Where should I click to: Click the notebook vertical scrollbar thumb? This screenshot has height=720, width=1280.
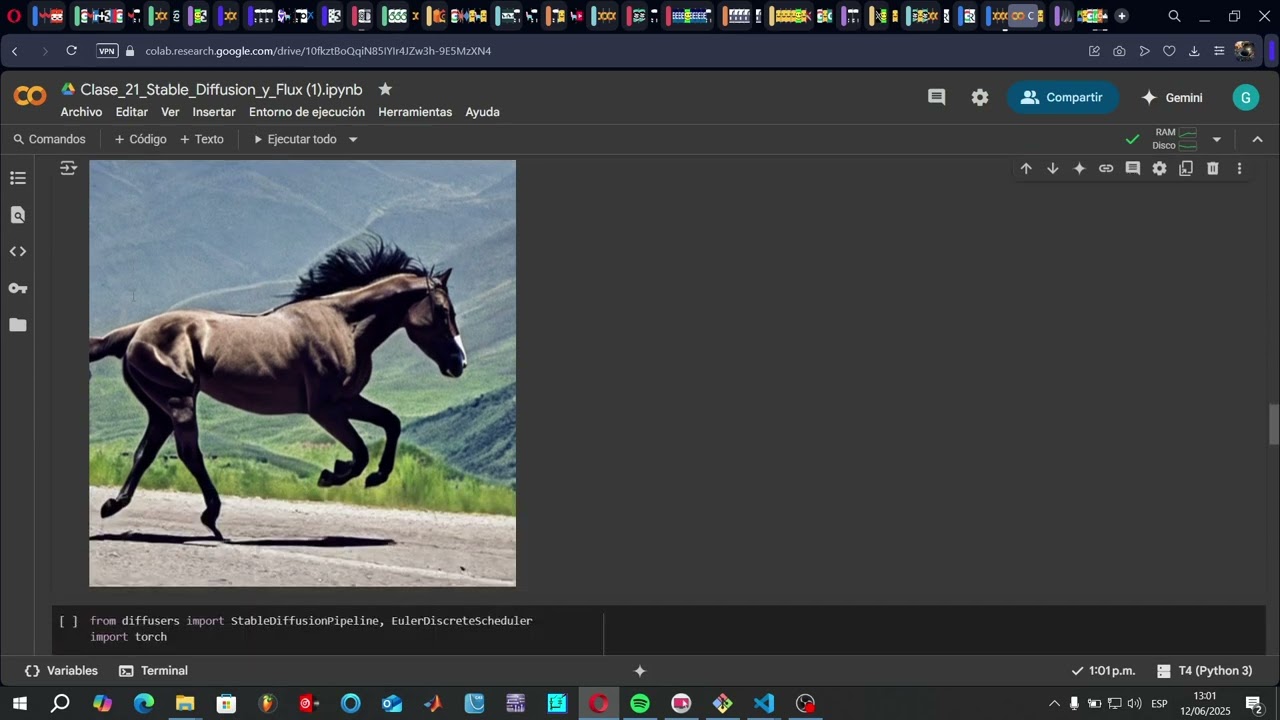tap(1274, 424)
